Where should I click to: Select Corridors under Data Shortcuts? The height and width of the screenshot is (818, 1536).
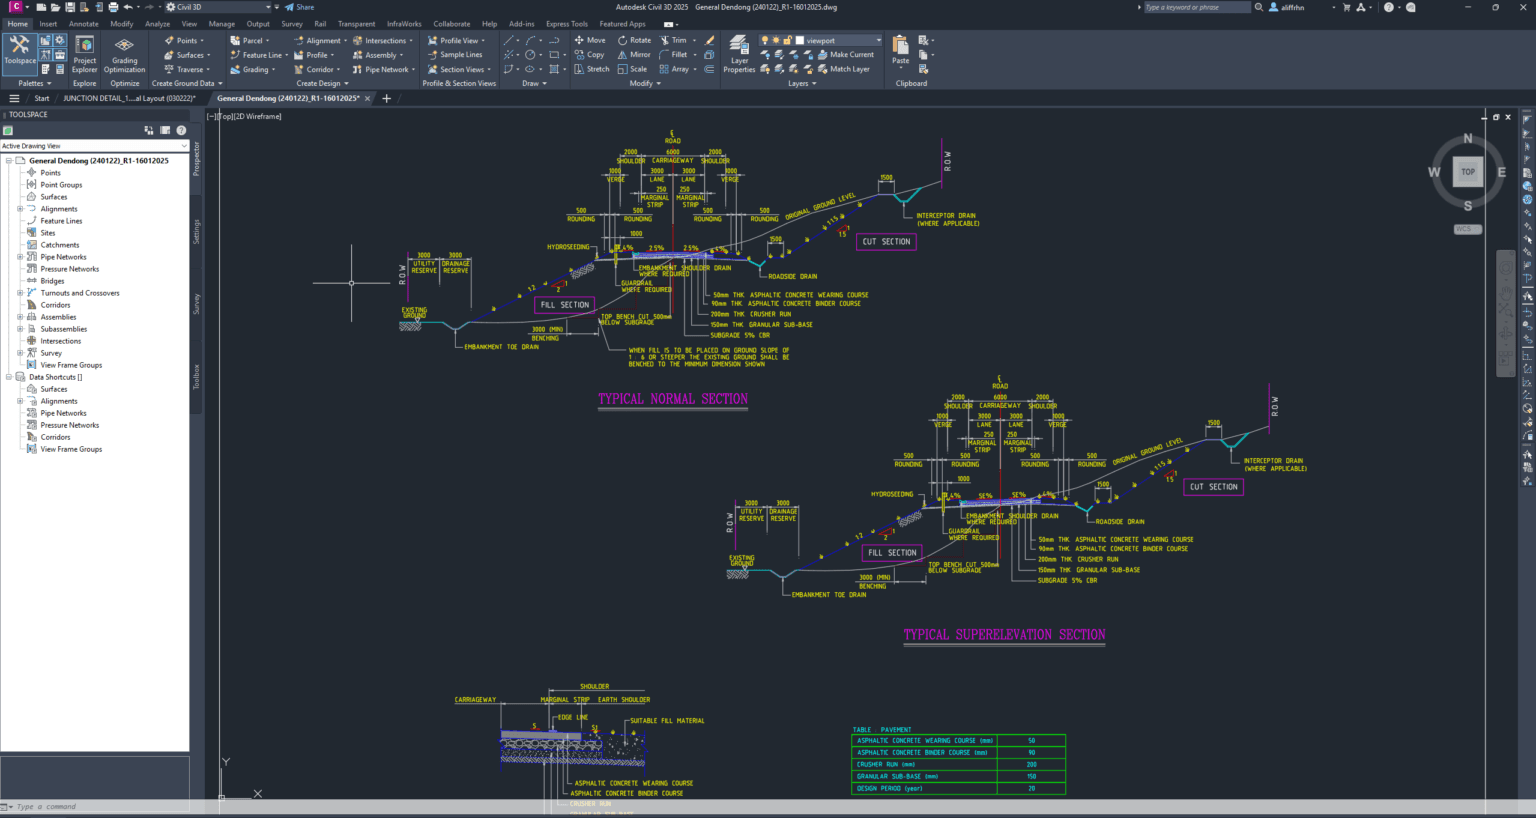click(x=55, y=437)
